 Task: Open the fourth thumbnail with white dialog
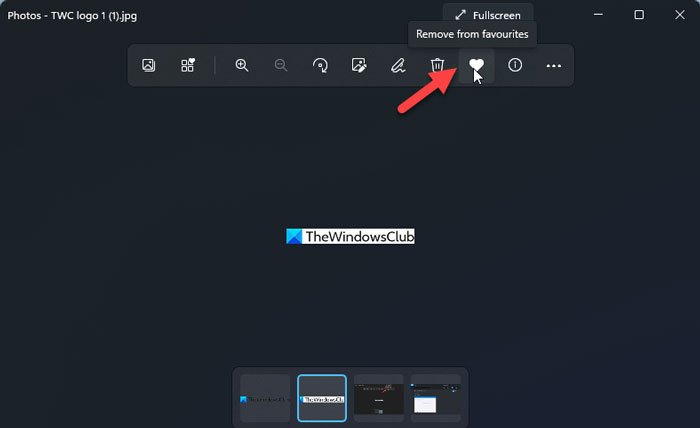[x=435, y=398]
